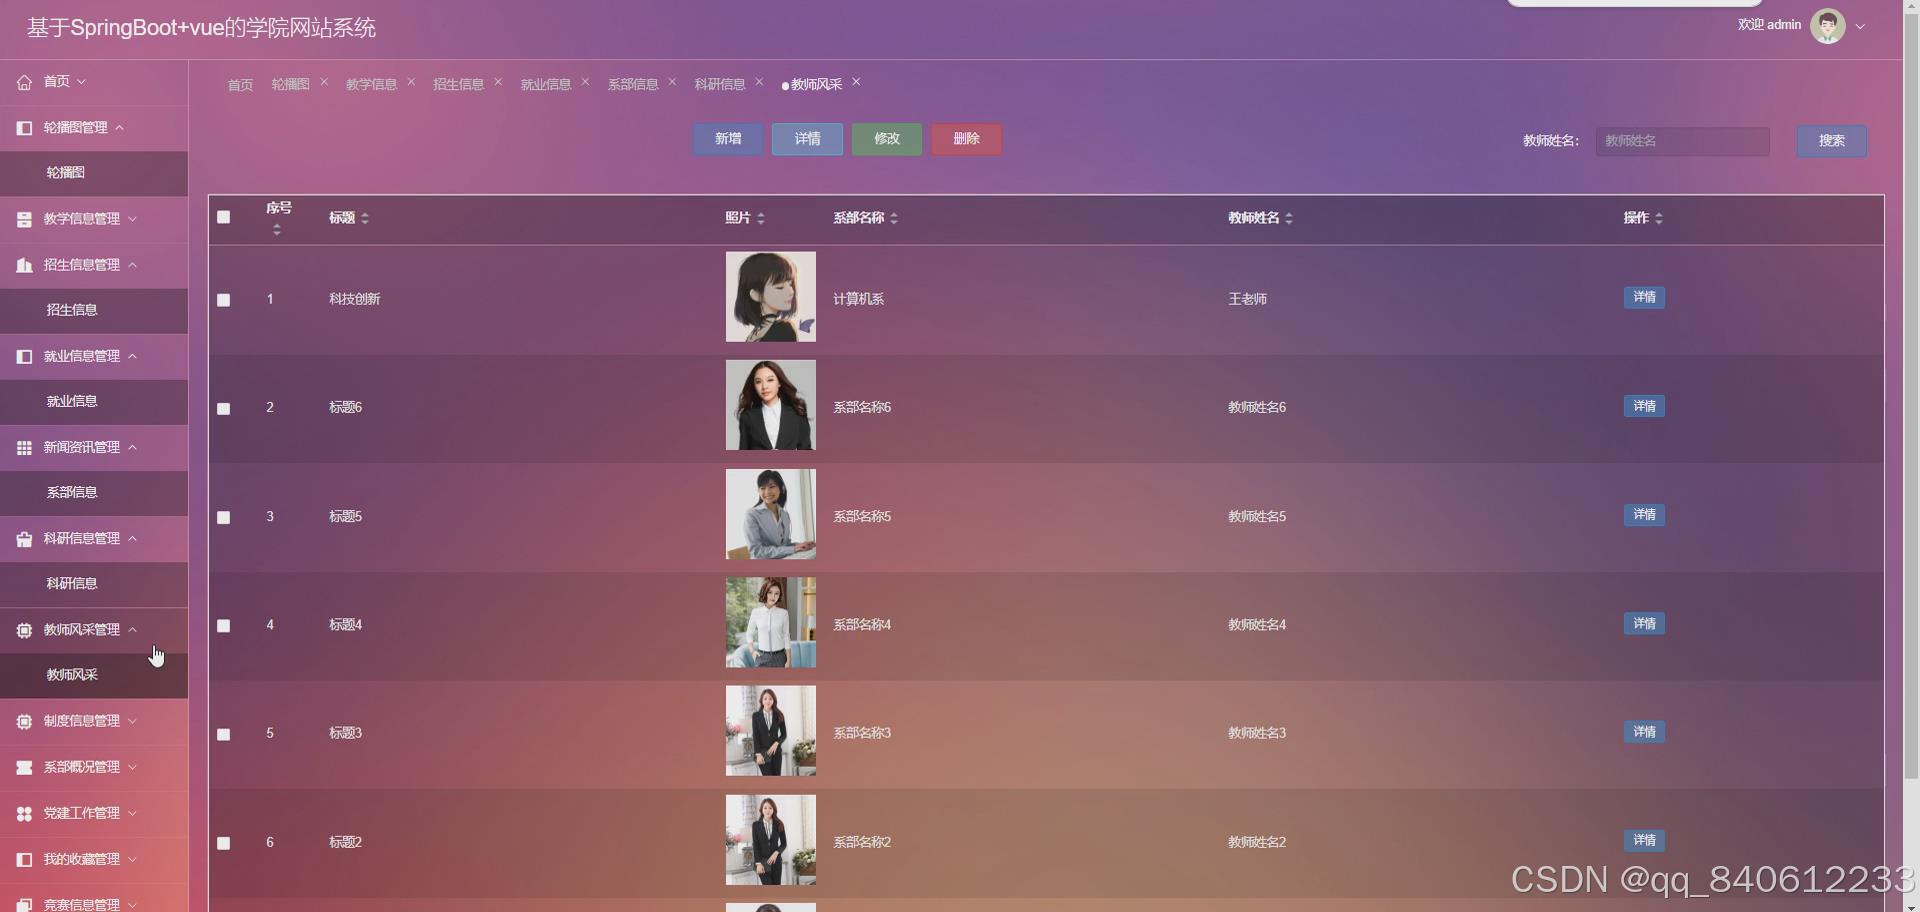Click the home icon in the sidebar
Image resolution: width=1920 pixels, height=912 pixels.
tap(24, 82)
